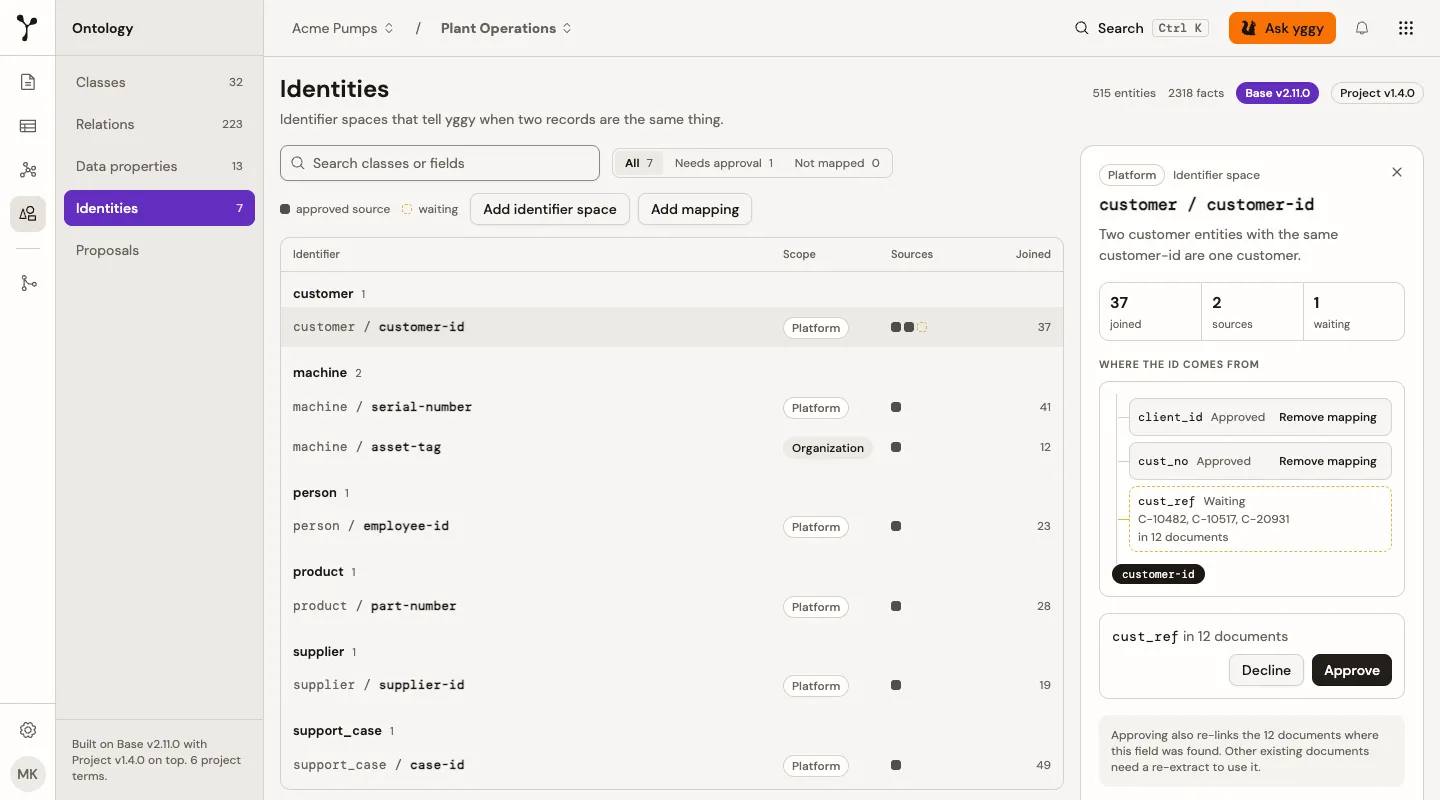Click the Add mapping button
Viewport: 1440px width, 800px height.
(x=695, y=209)
